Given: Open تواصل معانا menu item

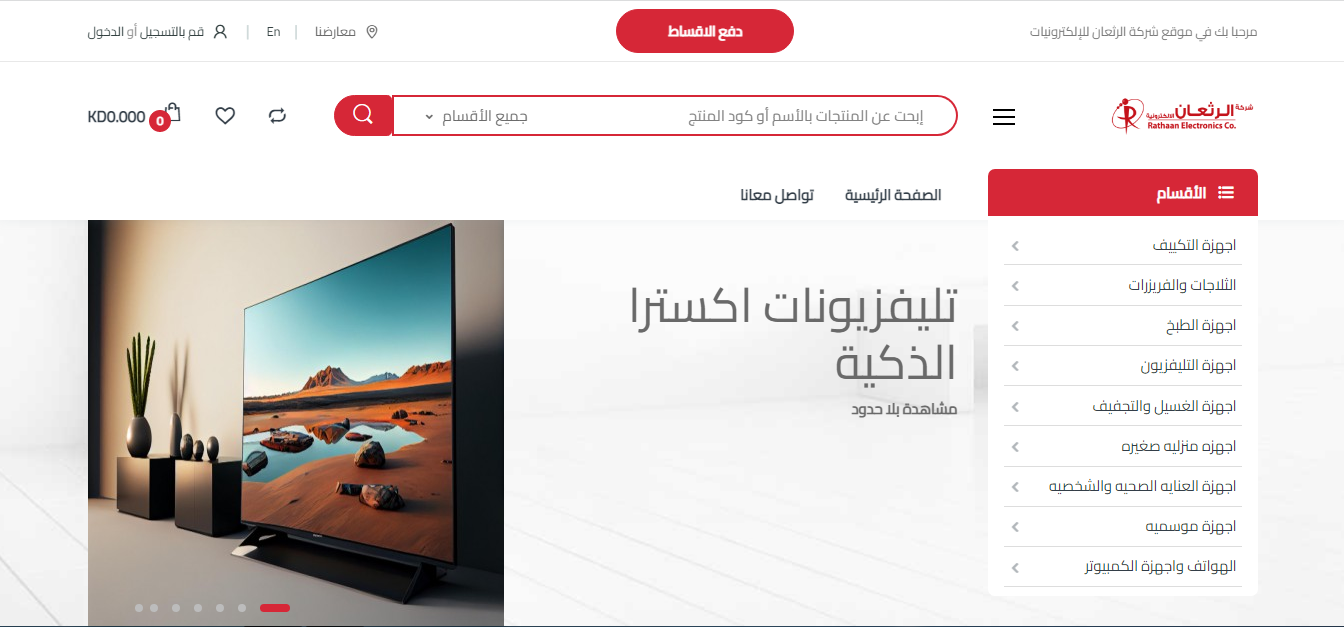Looking at the screenshot, I should point(777,195).
